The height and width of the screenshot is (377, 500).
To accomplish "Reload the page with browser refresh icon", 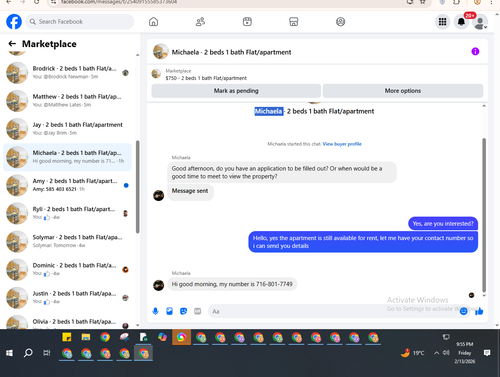I will 37,2.
